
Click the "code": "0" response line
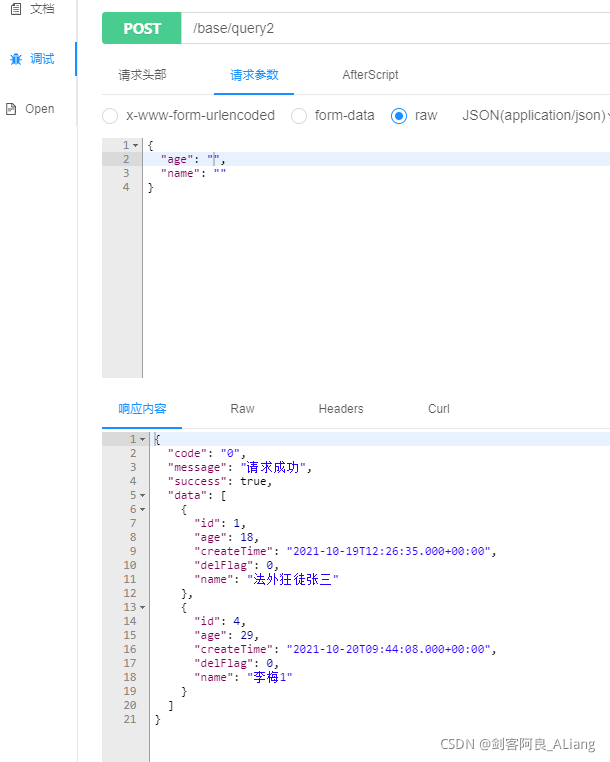click(207, 453)
